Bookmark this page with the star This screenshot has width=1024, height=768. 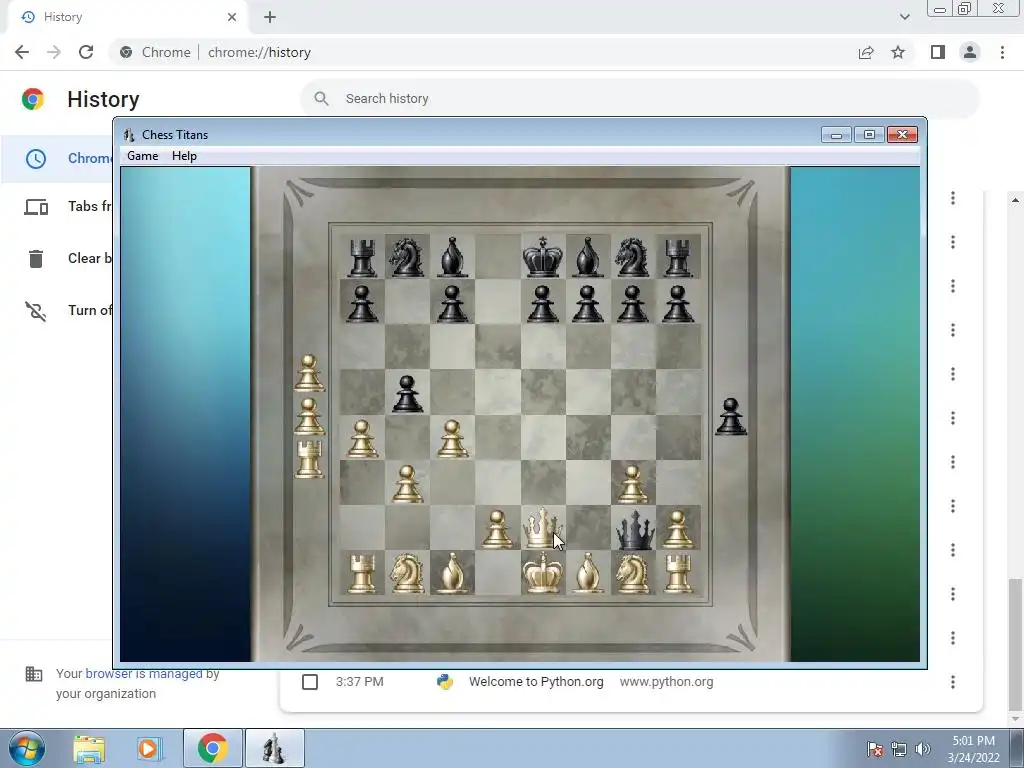(x=898, y=52)
